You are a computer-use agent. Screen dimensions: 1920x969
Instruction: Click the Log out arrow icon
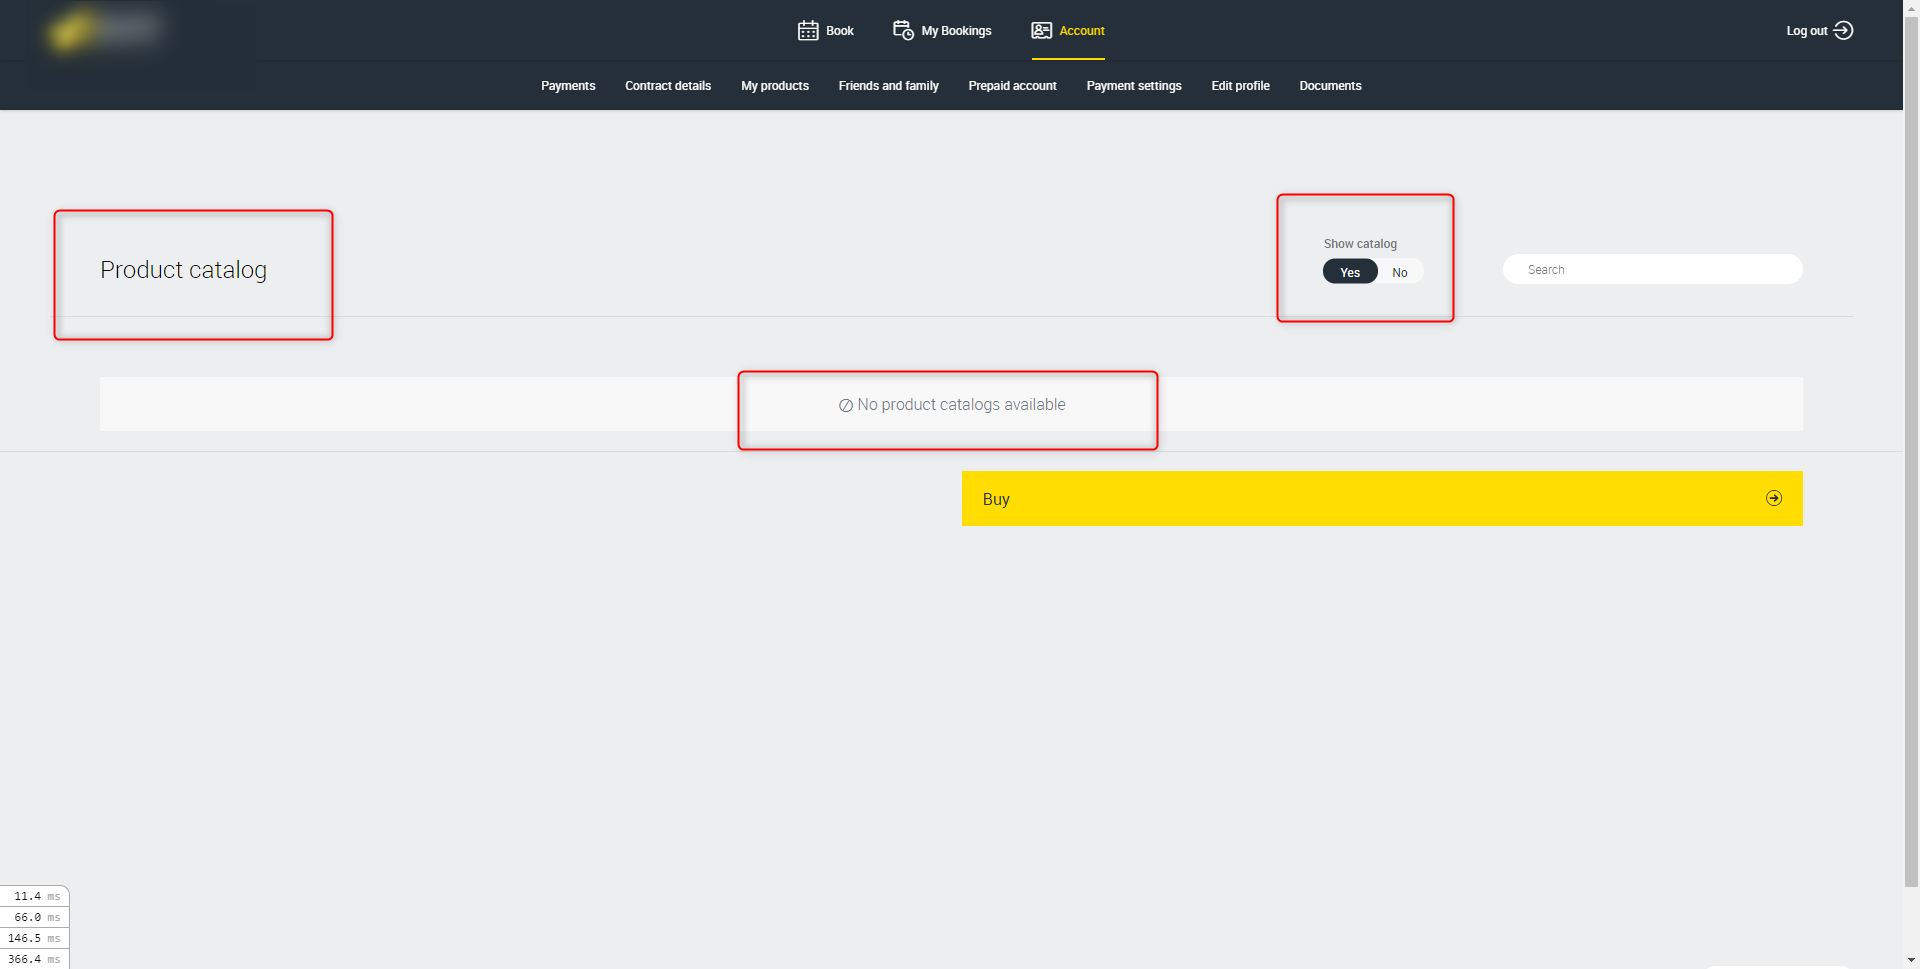pos(1843,31)
